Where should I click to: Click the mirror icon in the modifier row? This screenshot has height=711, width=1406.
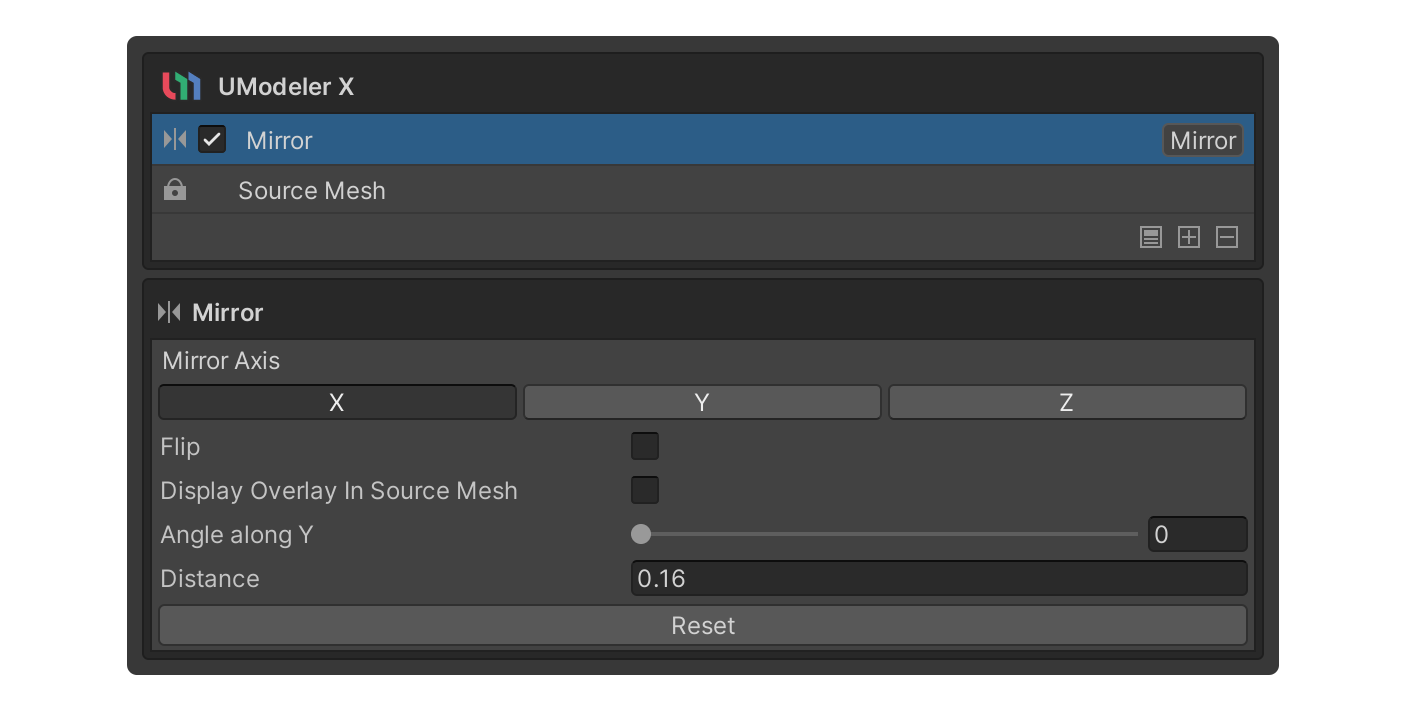tap(174, 140)
